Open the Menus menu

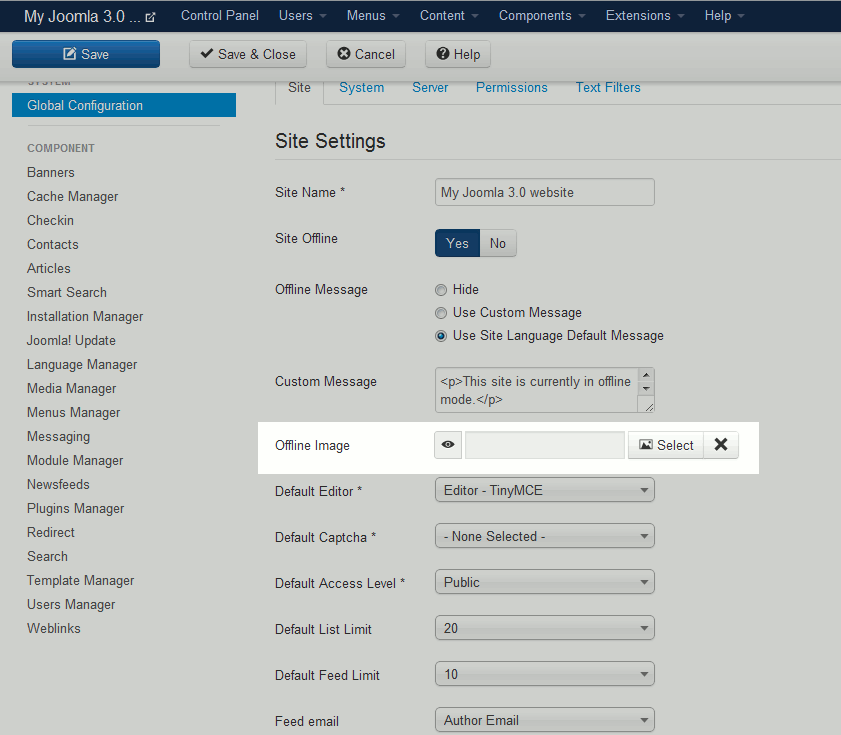373,16
